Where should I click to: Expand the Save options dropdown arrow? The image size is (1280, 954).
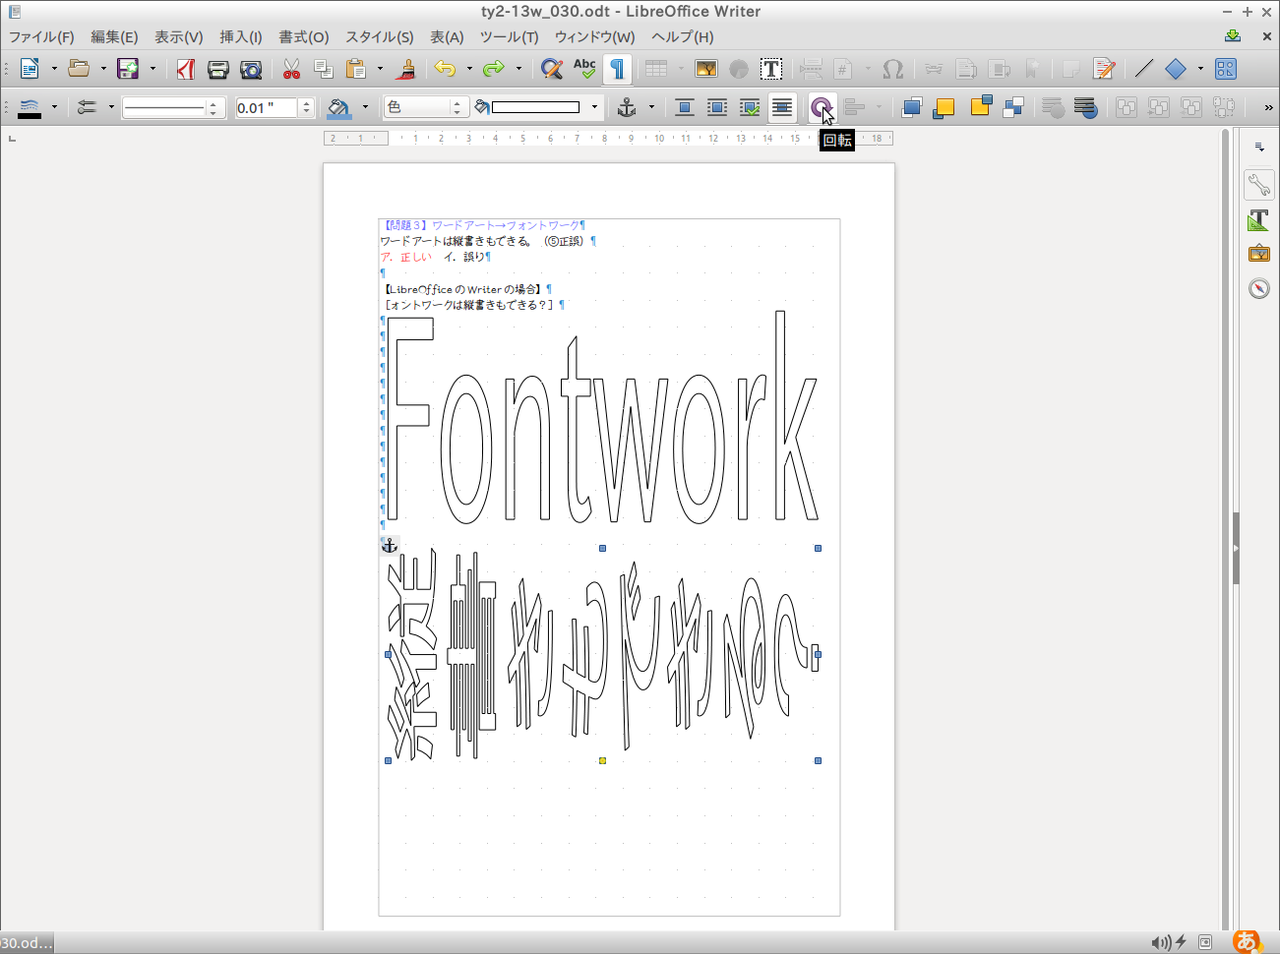coord(152,69)
